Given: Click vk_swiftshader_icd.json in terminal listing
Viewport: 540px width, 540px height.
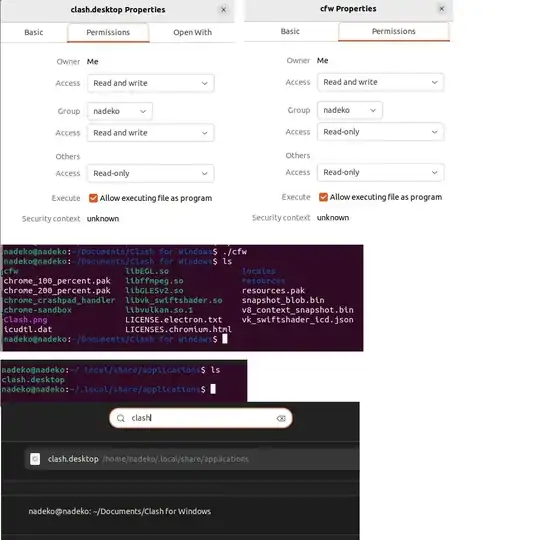Looking at the screenshot, I should click(x=298, y=320).
